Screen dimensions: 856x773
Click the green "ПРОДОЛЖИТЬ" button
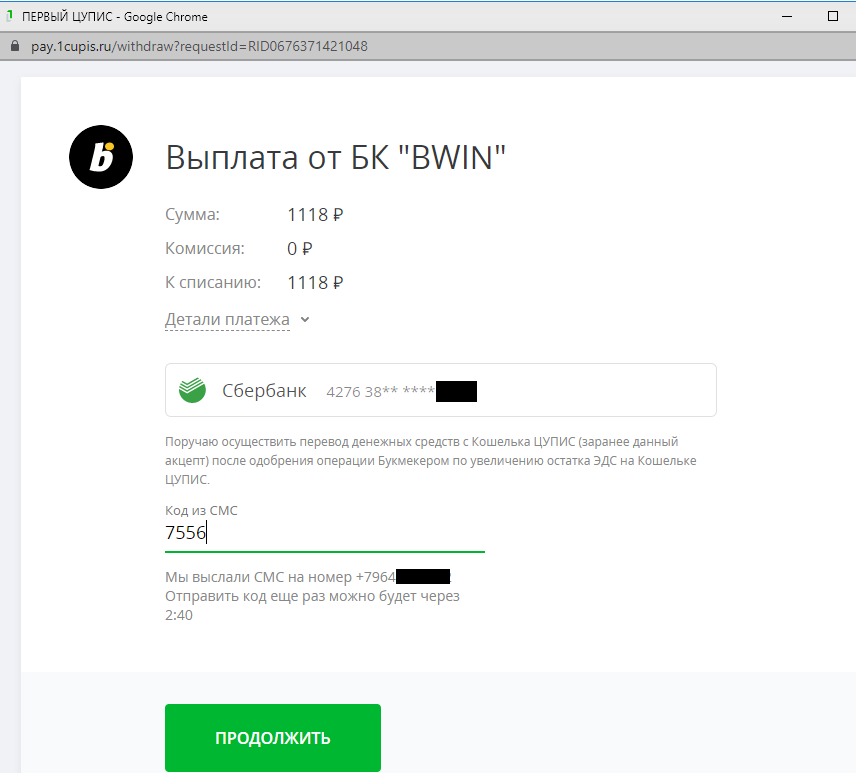pyautogui.click(x=273, y=738)
